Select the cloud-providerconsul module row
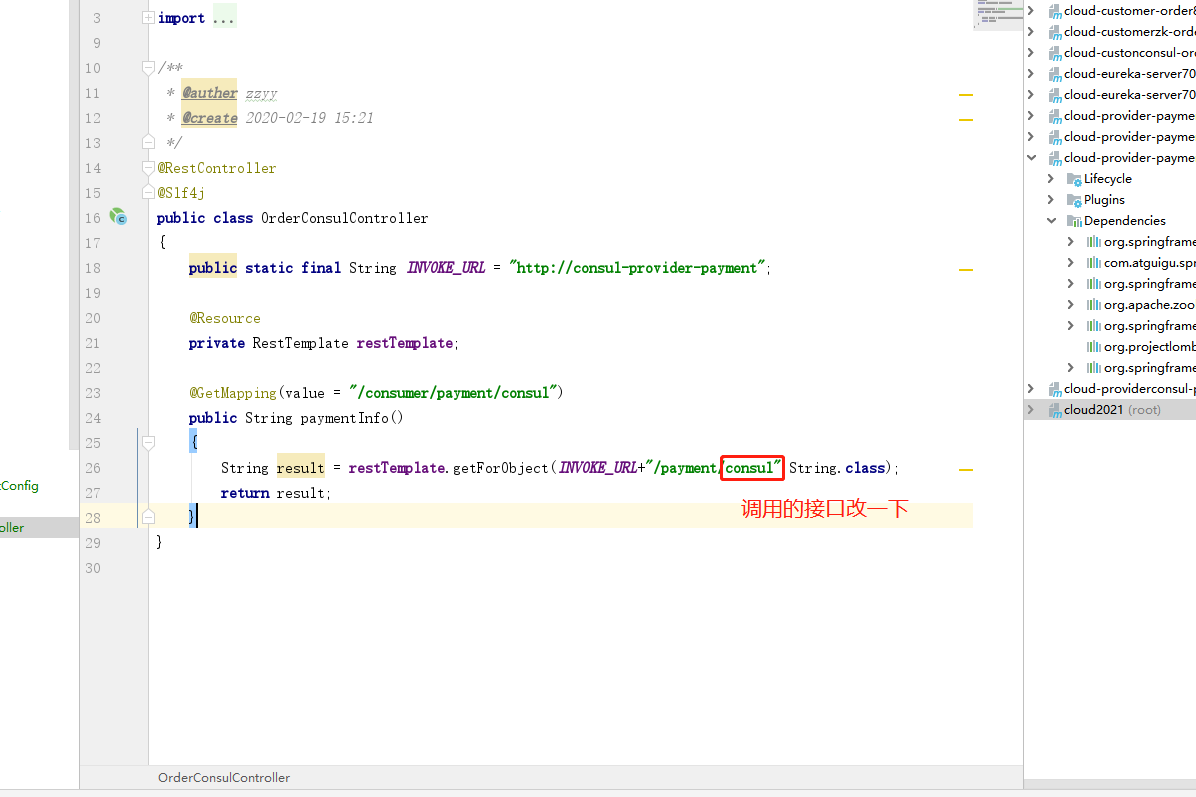This screenshot has height=797, width=1196. coord(1110,389)
